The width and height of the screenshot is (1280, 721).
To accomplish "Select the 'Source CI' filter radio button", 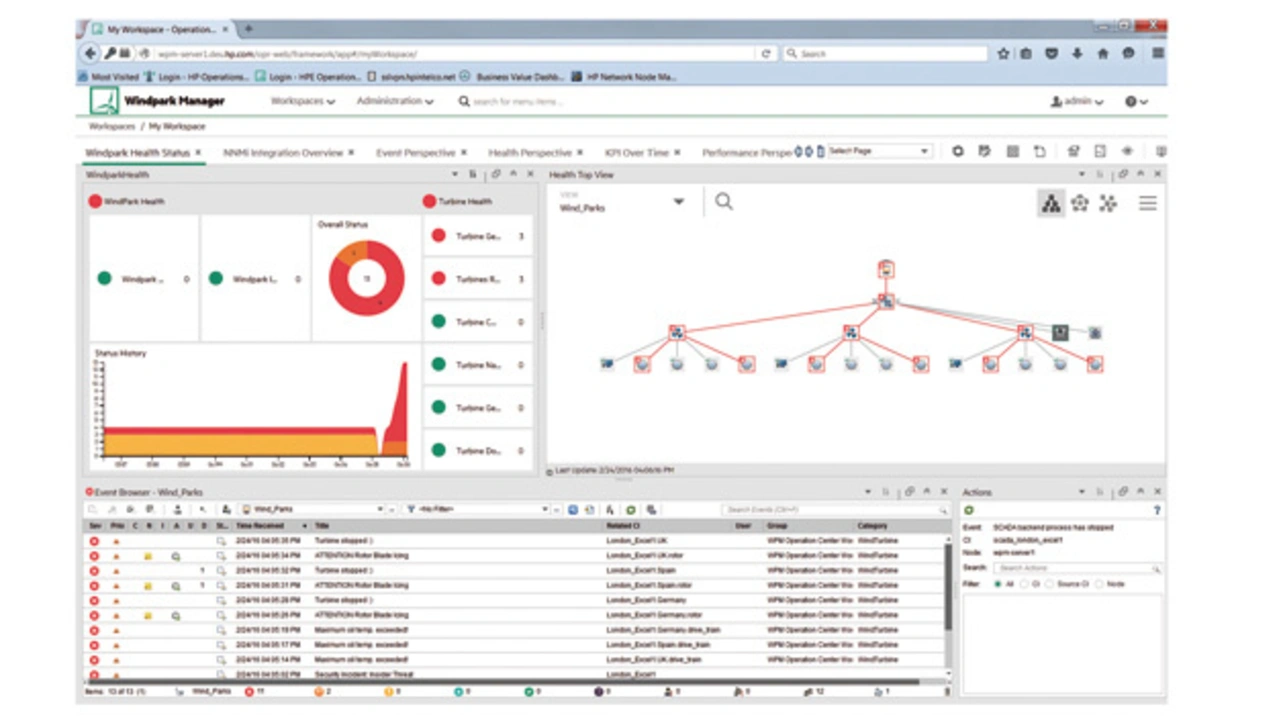I will coord(1049,584).
